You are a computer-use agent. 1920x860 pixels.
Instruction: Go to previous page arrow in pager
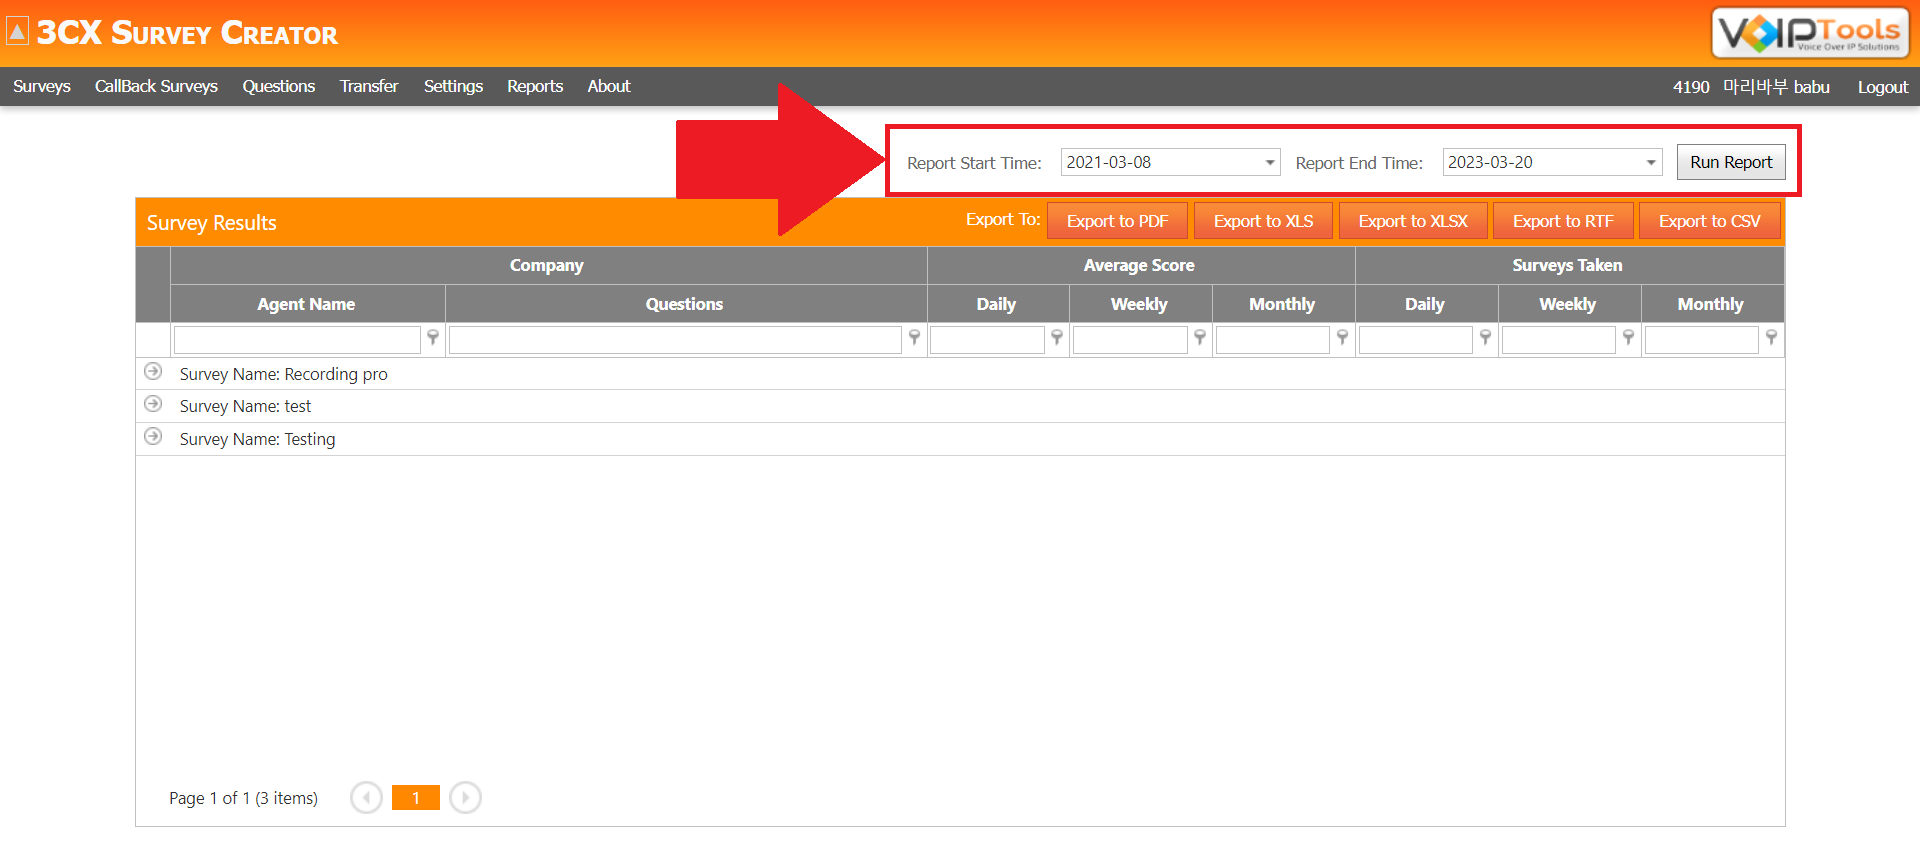click(367, 797)
